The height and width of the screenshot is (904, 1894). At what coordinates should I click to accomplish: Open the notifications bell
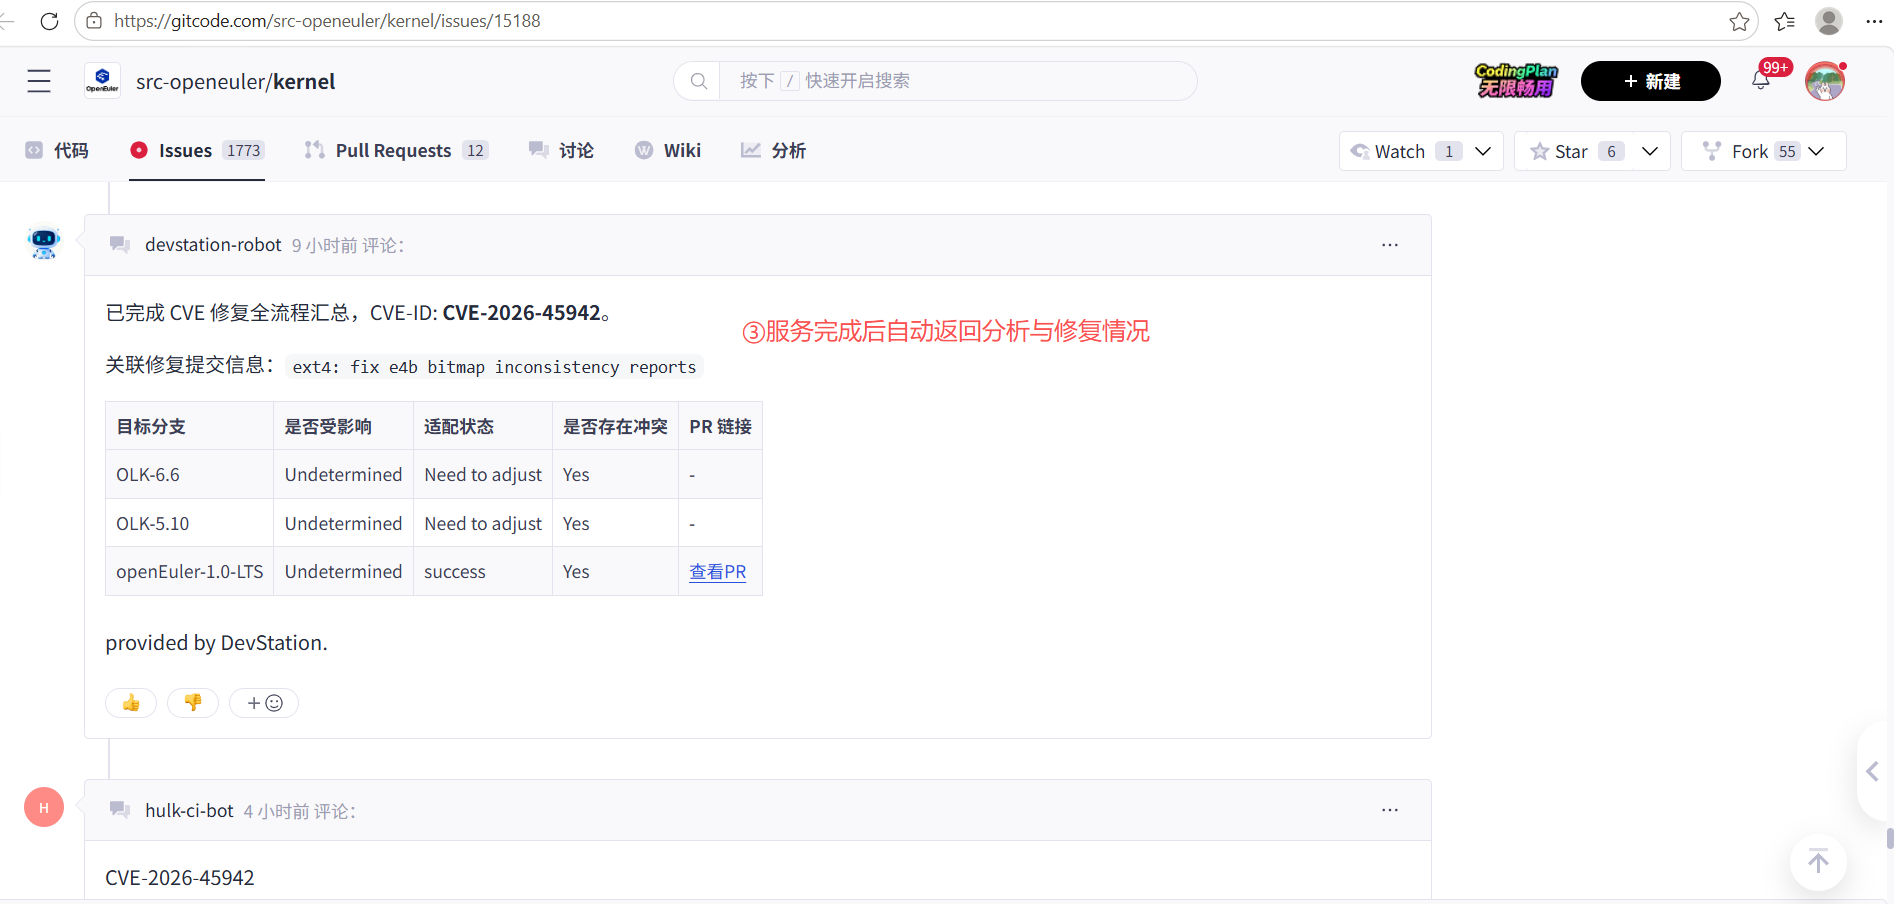coord(1761,81)
